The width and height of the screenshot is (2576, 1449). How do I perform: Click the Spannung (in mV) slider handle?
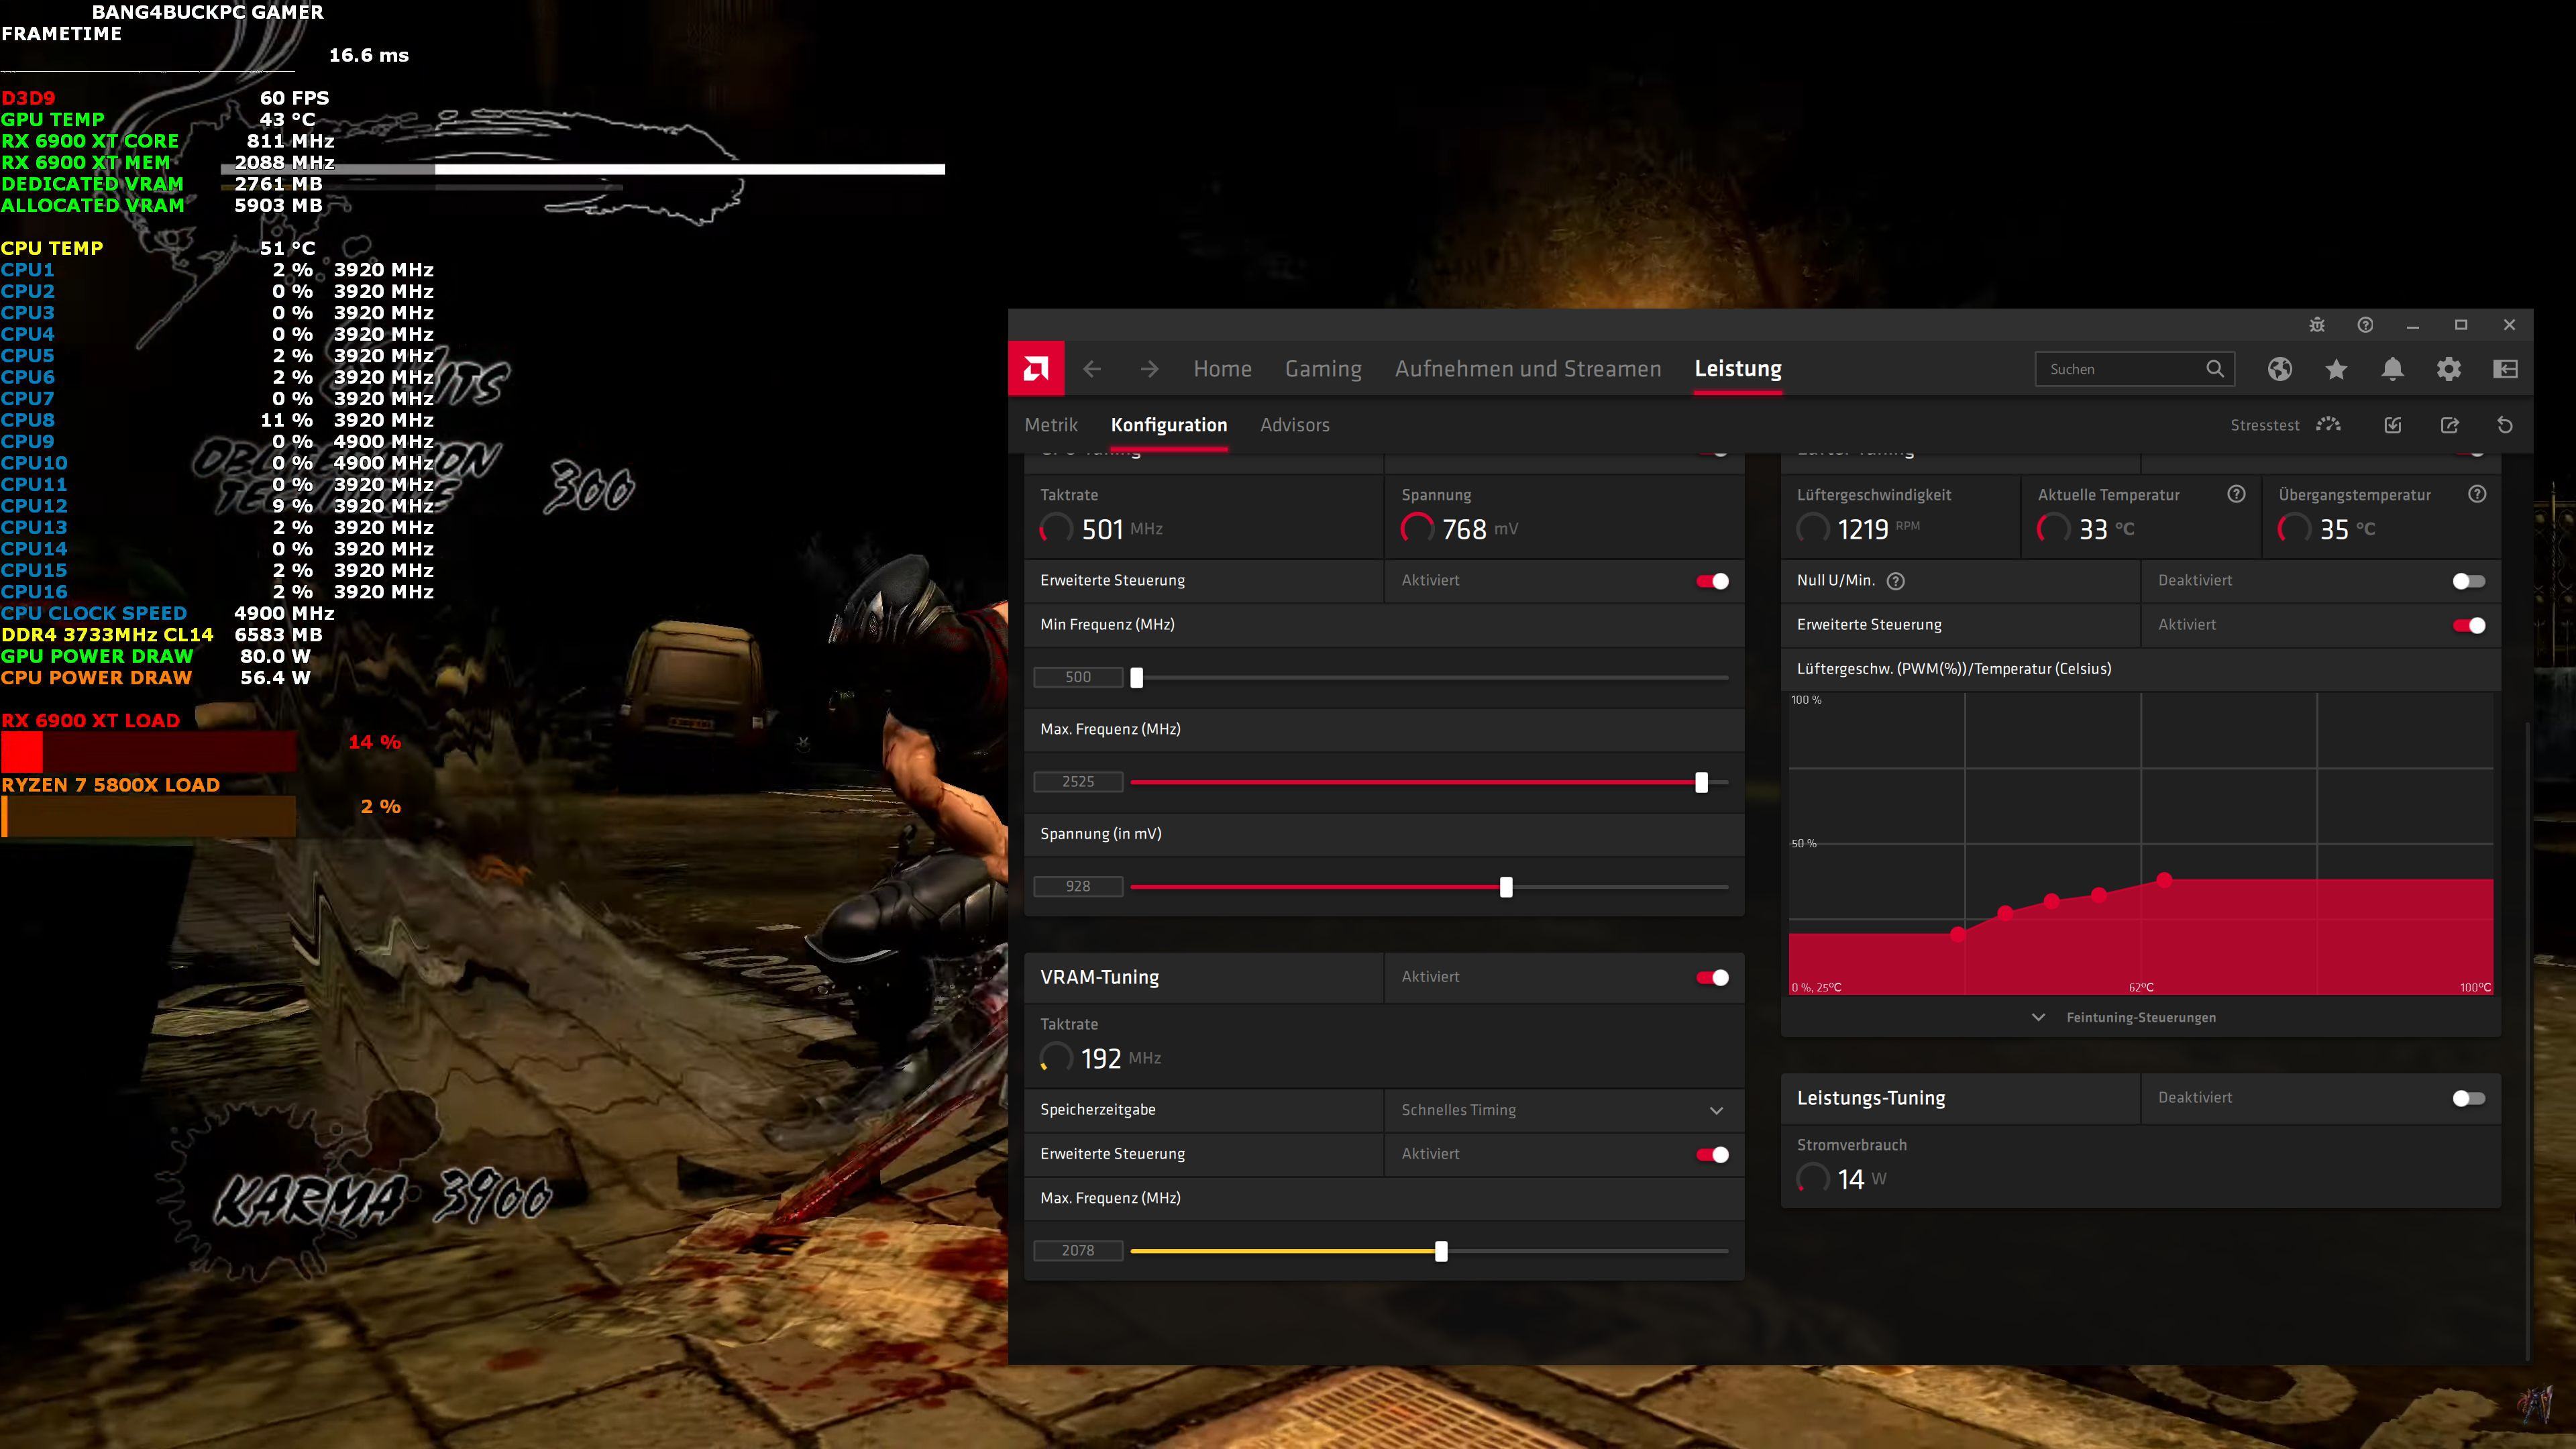[1506, 887]
